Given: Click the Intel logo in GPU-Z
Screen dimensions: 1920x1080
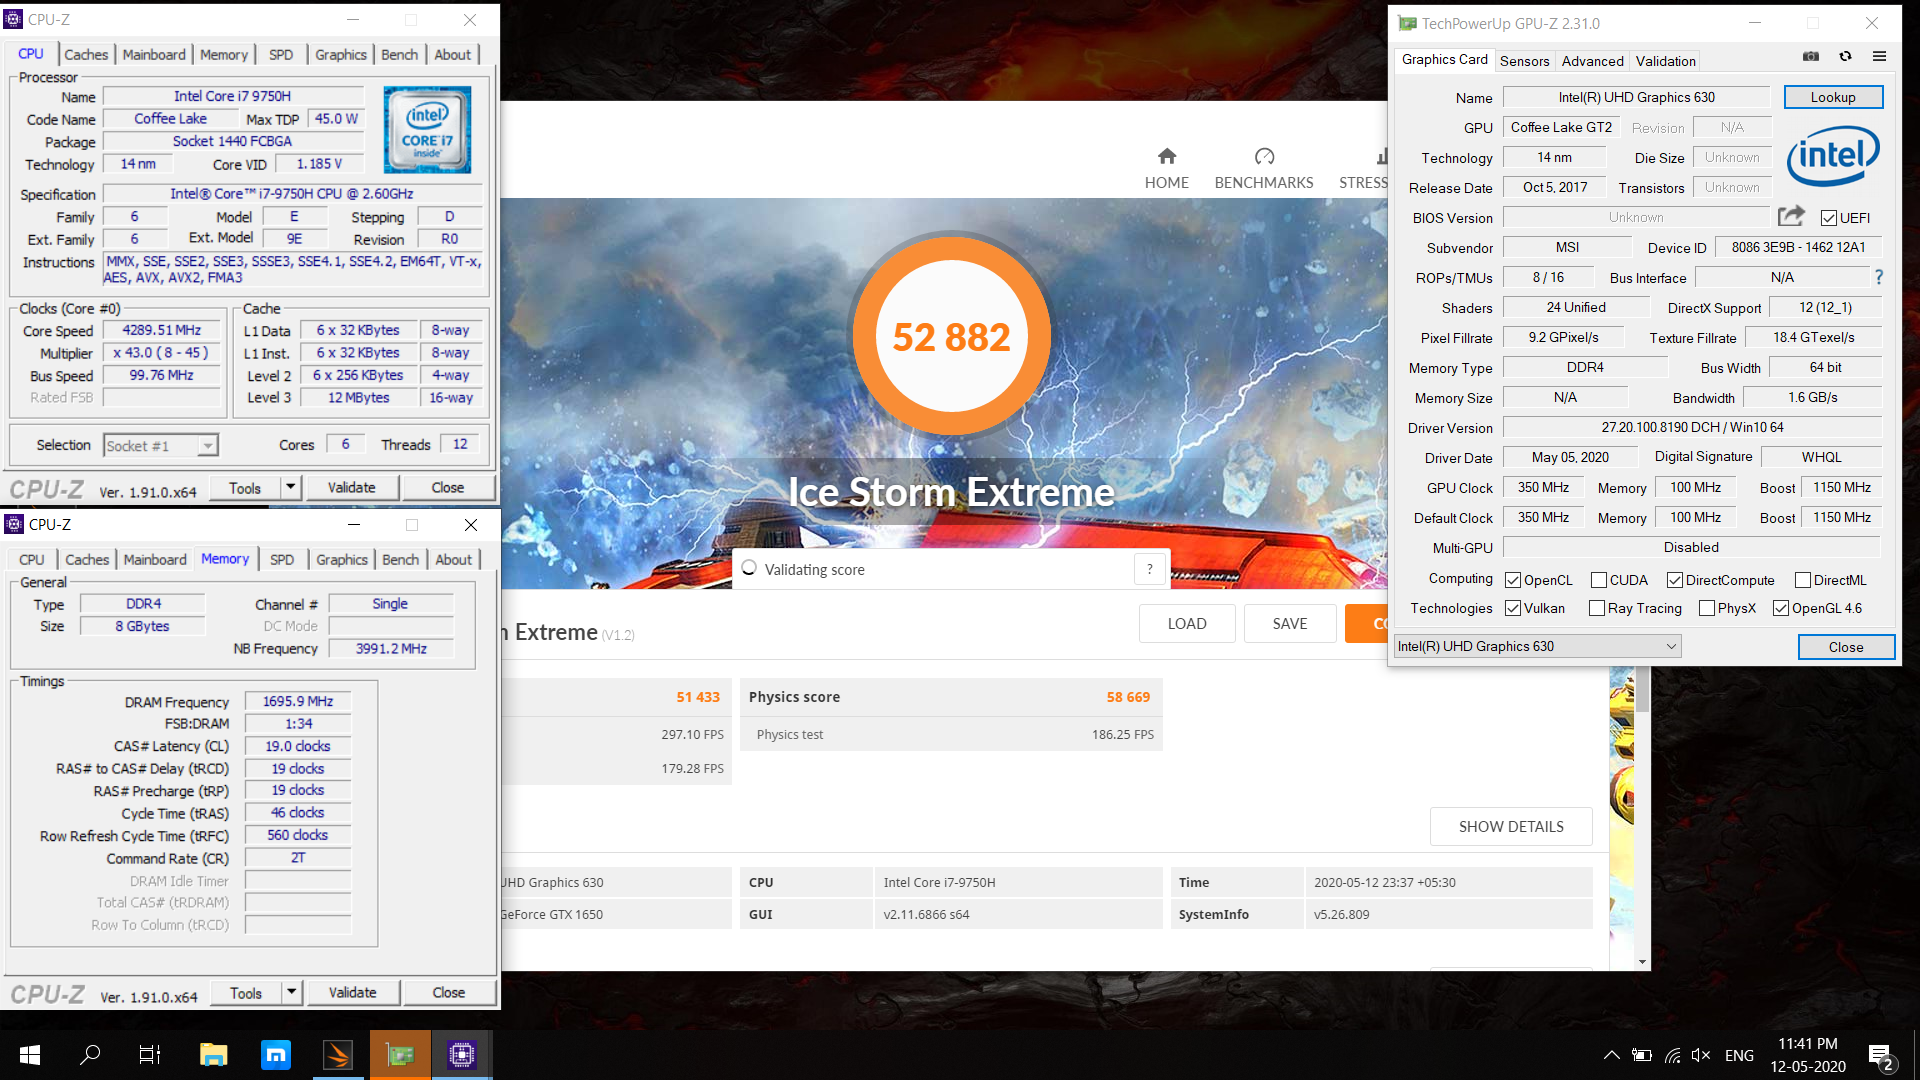Looking at the screenshot, I should point(1833,155).
